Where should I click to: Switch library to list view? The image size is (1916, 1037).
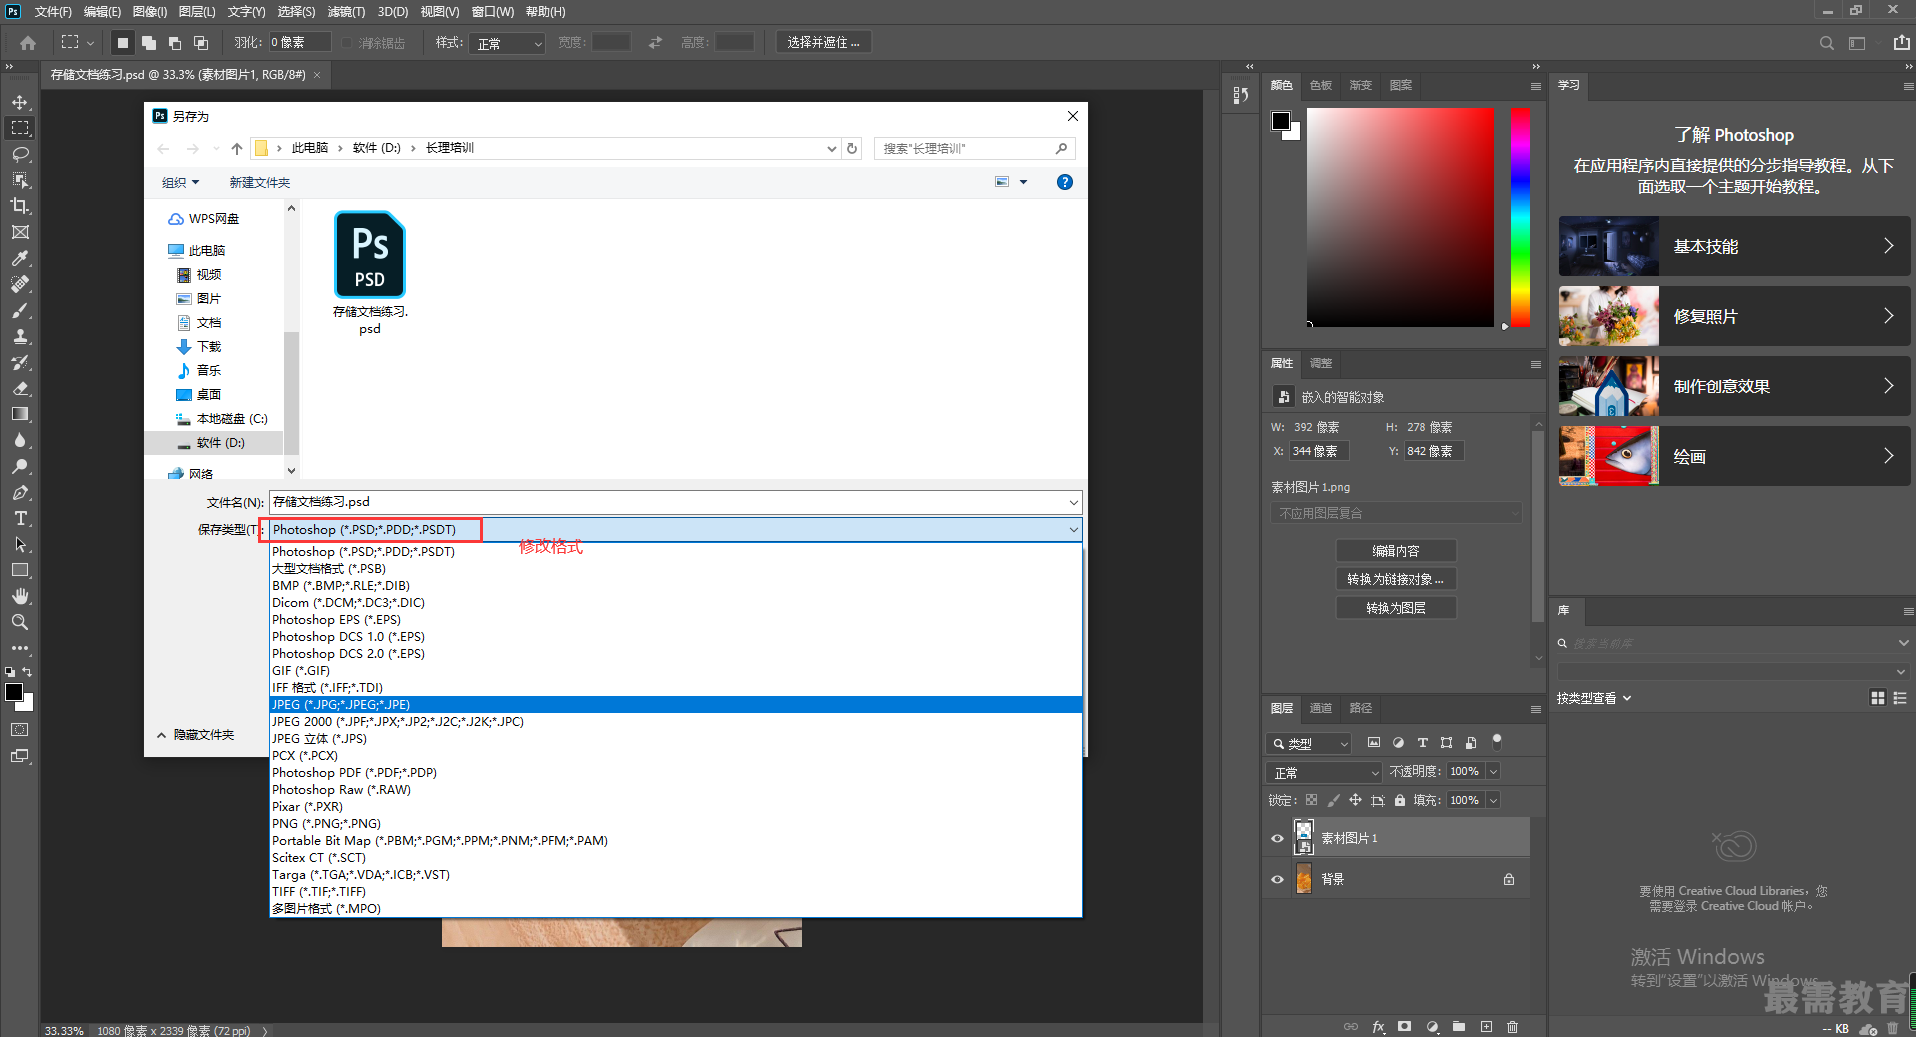pos(1900,698)
